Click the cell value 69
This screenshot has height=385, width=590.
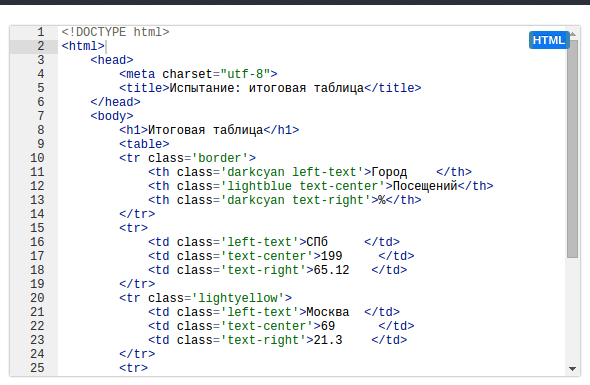328,326
